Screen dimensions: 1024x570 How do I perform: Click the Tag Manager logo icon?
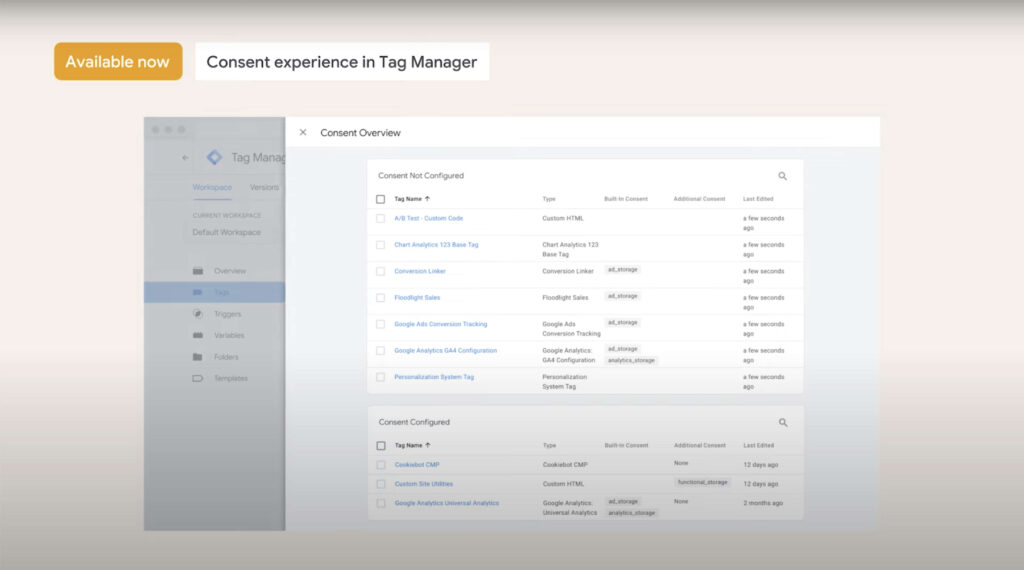(x=214, y=157)
